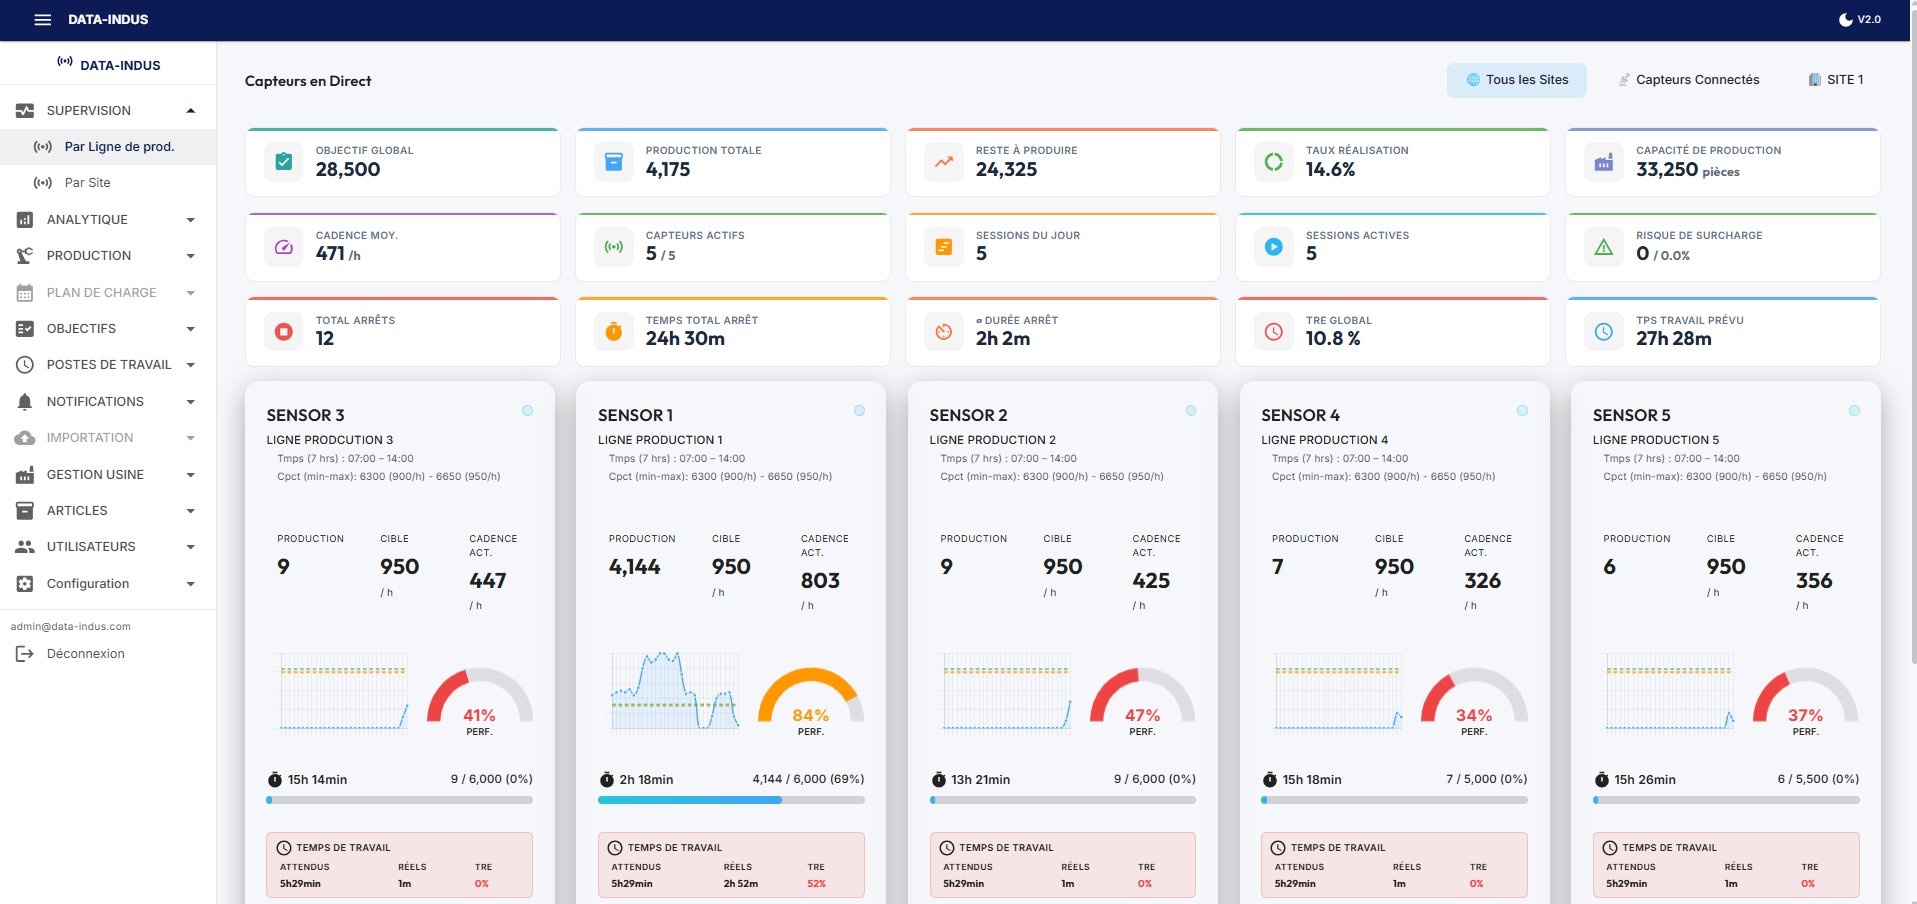Select Par Ligne de prod. menu item
This screenshot has width=1917, height=904.
tap(108, 146)
